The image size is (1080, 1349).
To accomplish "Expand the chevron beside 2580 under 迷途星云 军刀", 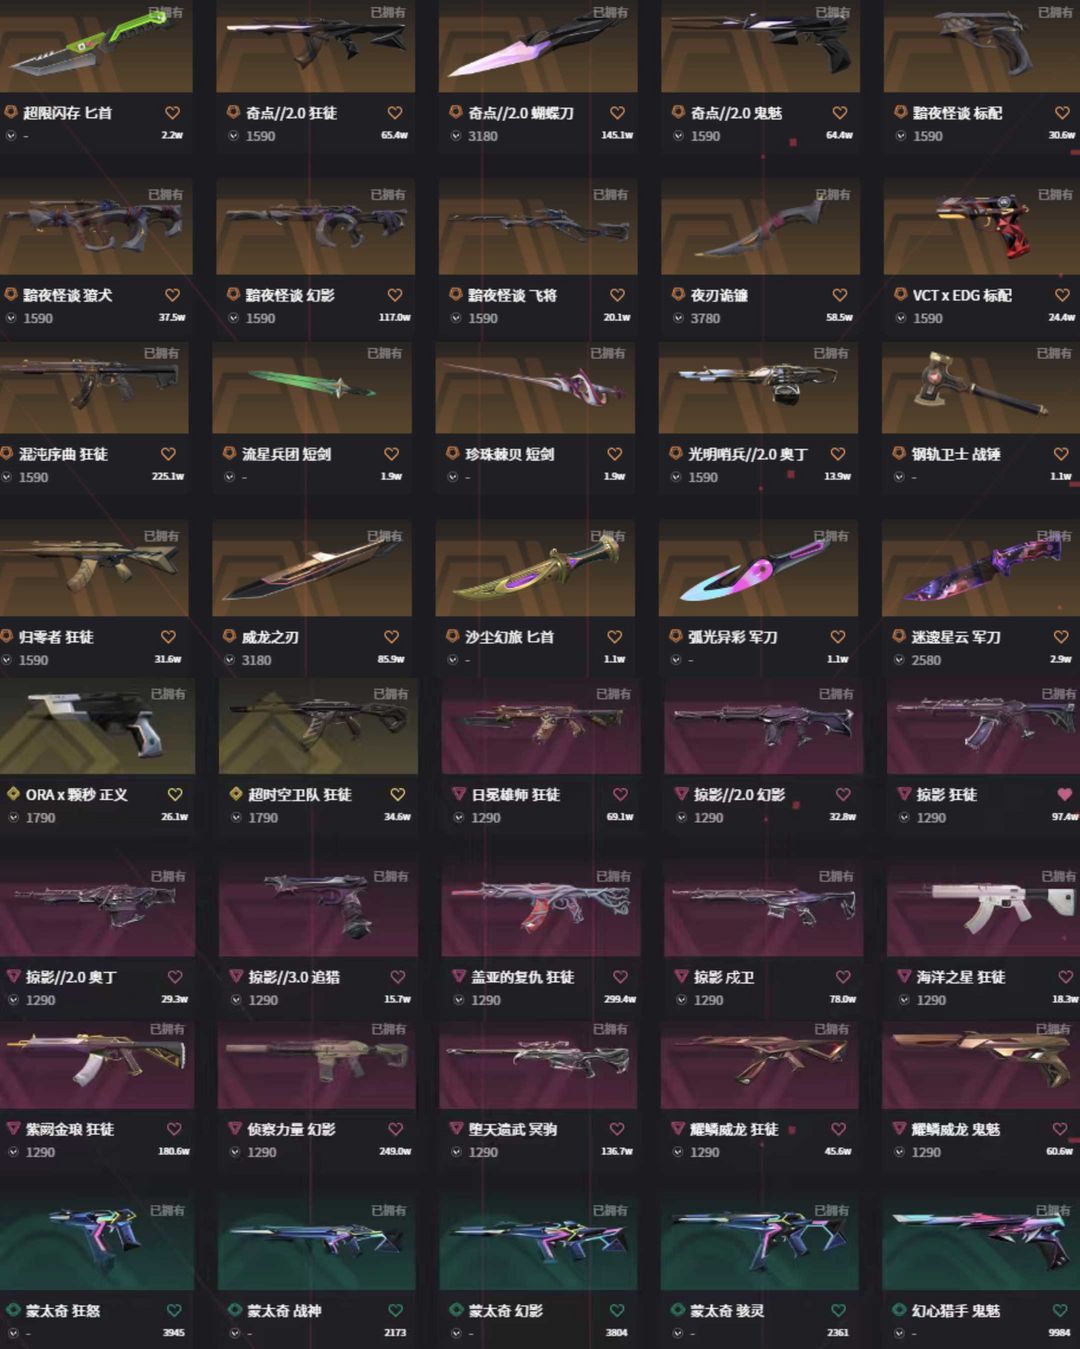I will 899,660.
